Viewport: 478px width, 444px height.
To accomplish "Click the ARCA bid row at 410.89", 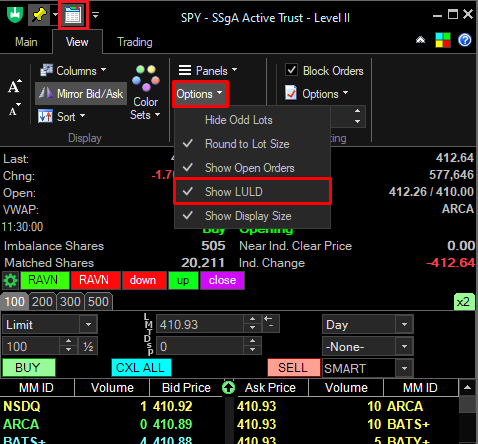I will point(113,424).
